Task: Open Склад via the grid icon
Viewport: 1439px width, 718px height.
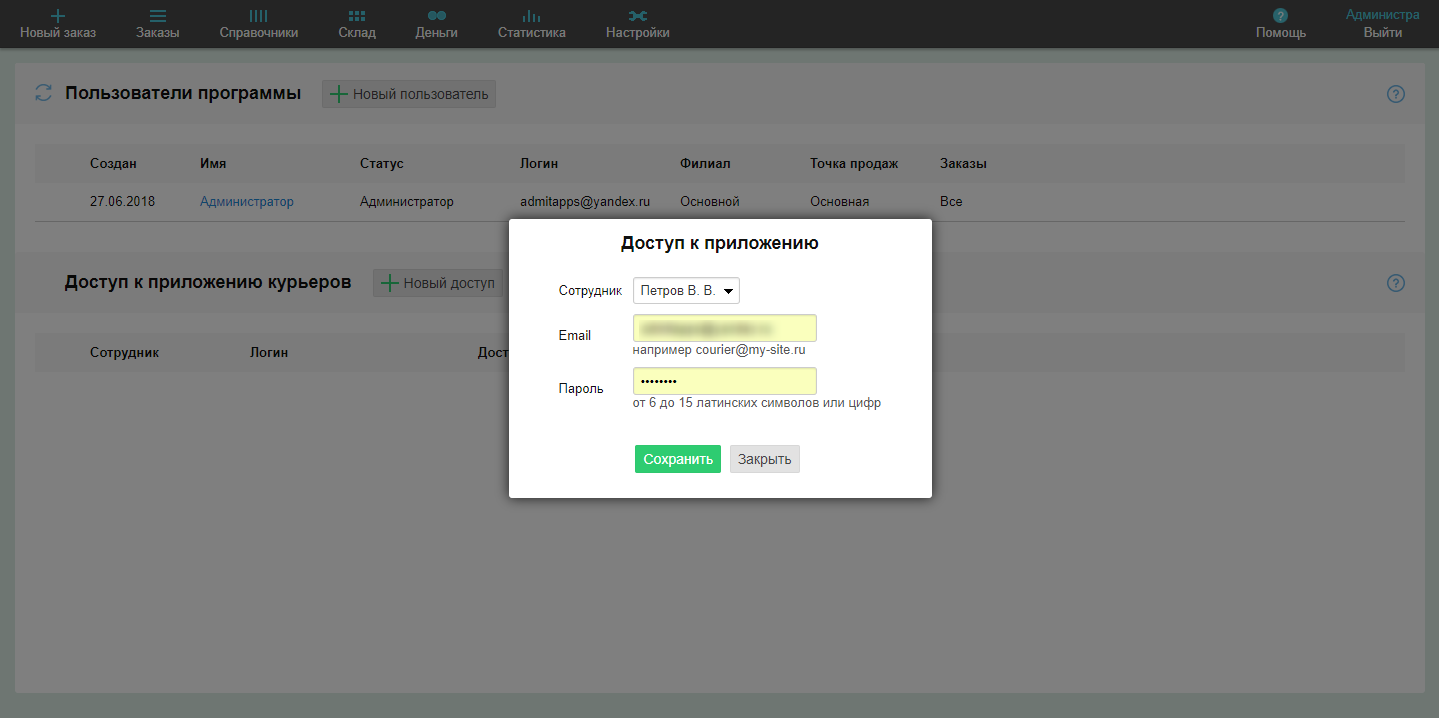Action: pos(355,14)
